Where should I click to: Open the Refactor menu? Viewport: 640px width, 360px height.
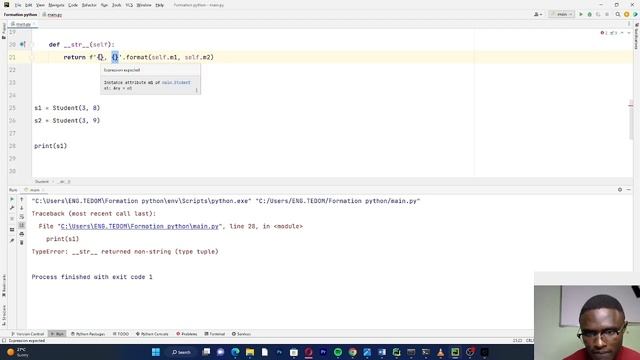point(89,5)
